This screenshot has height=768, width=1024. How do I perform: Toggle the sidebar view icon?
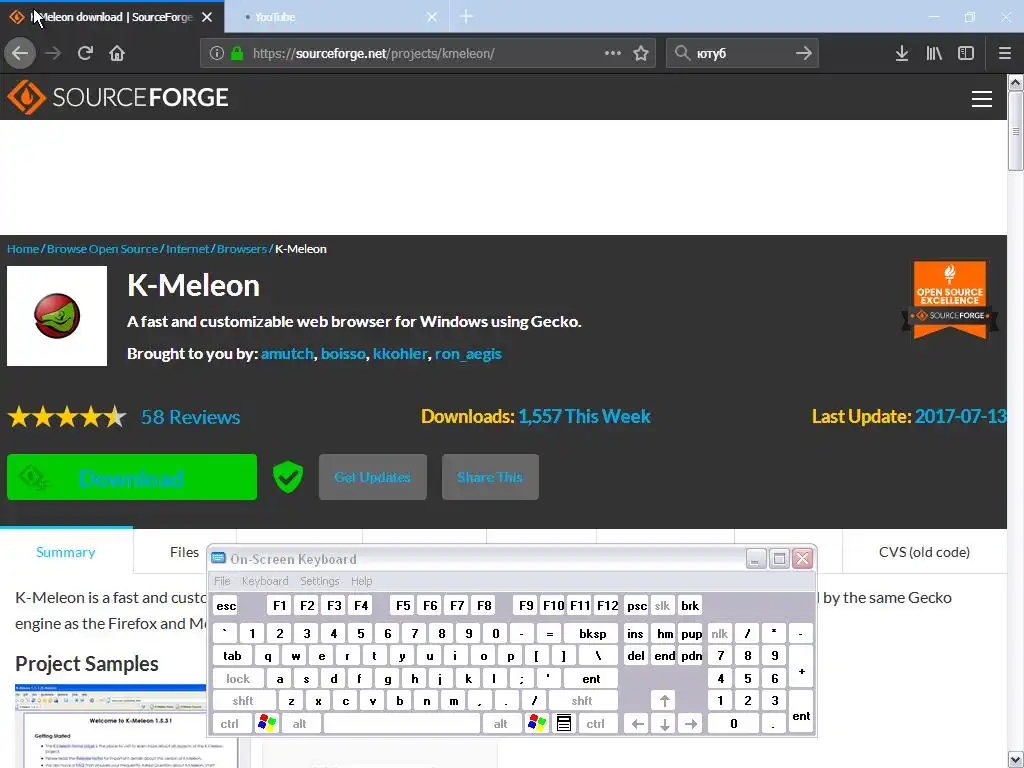(966, 53)
